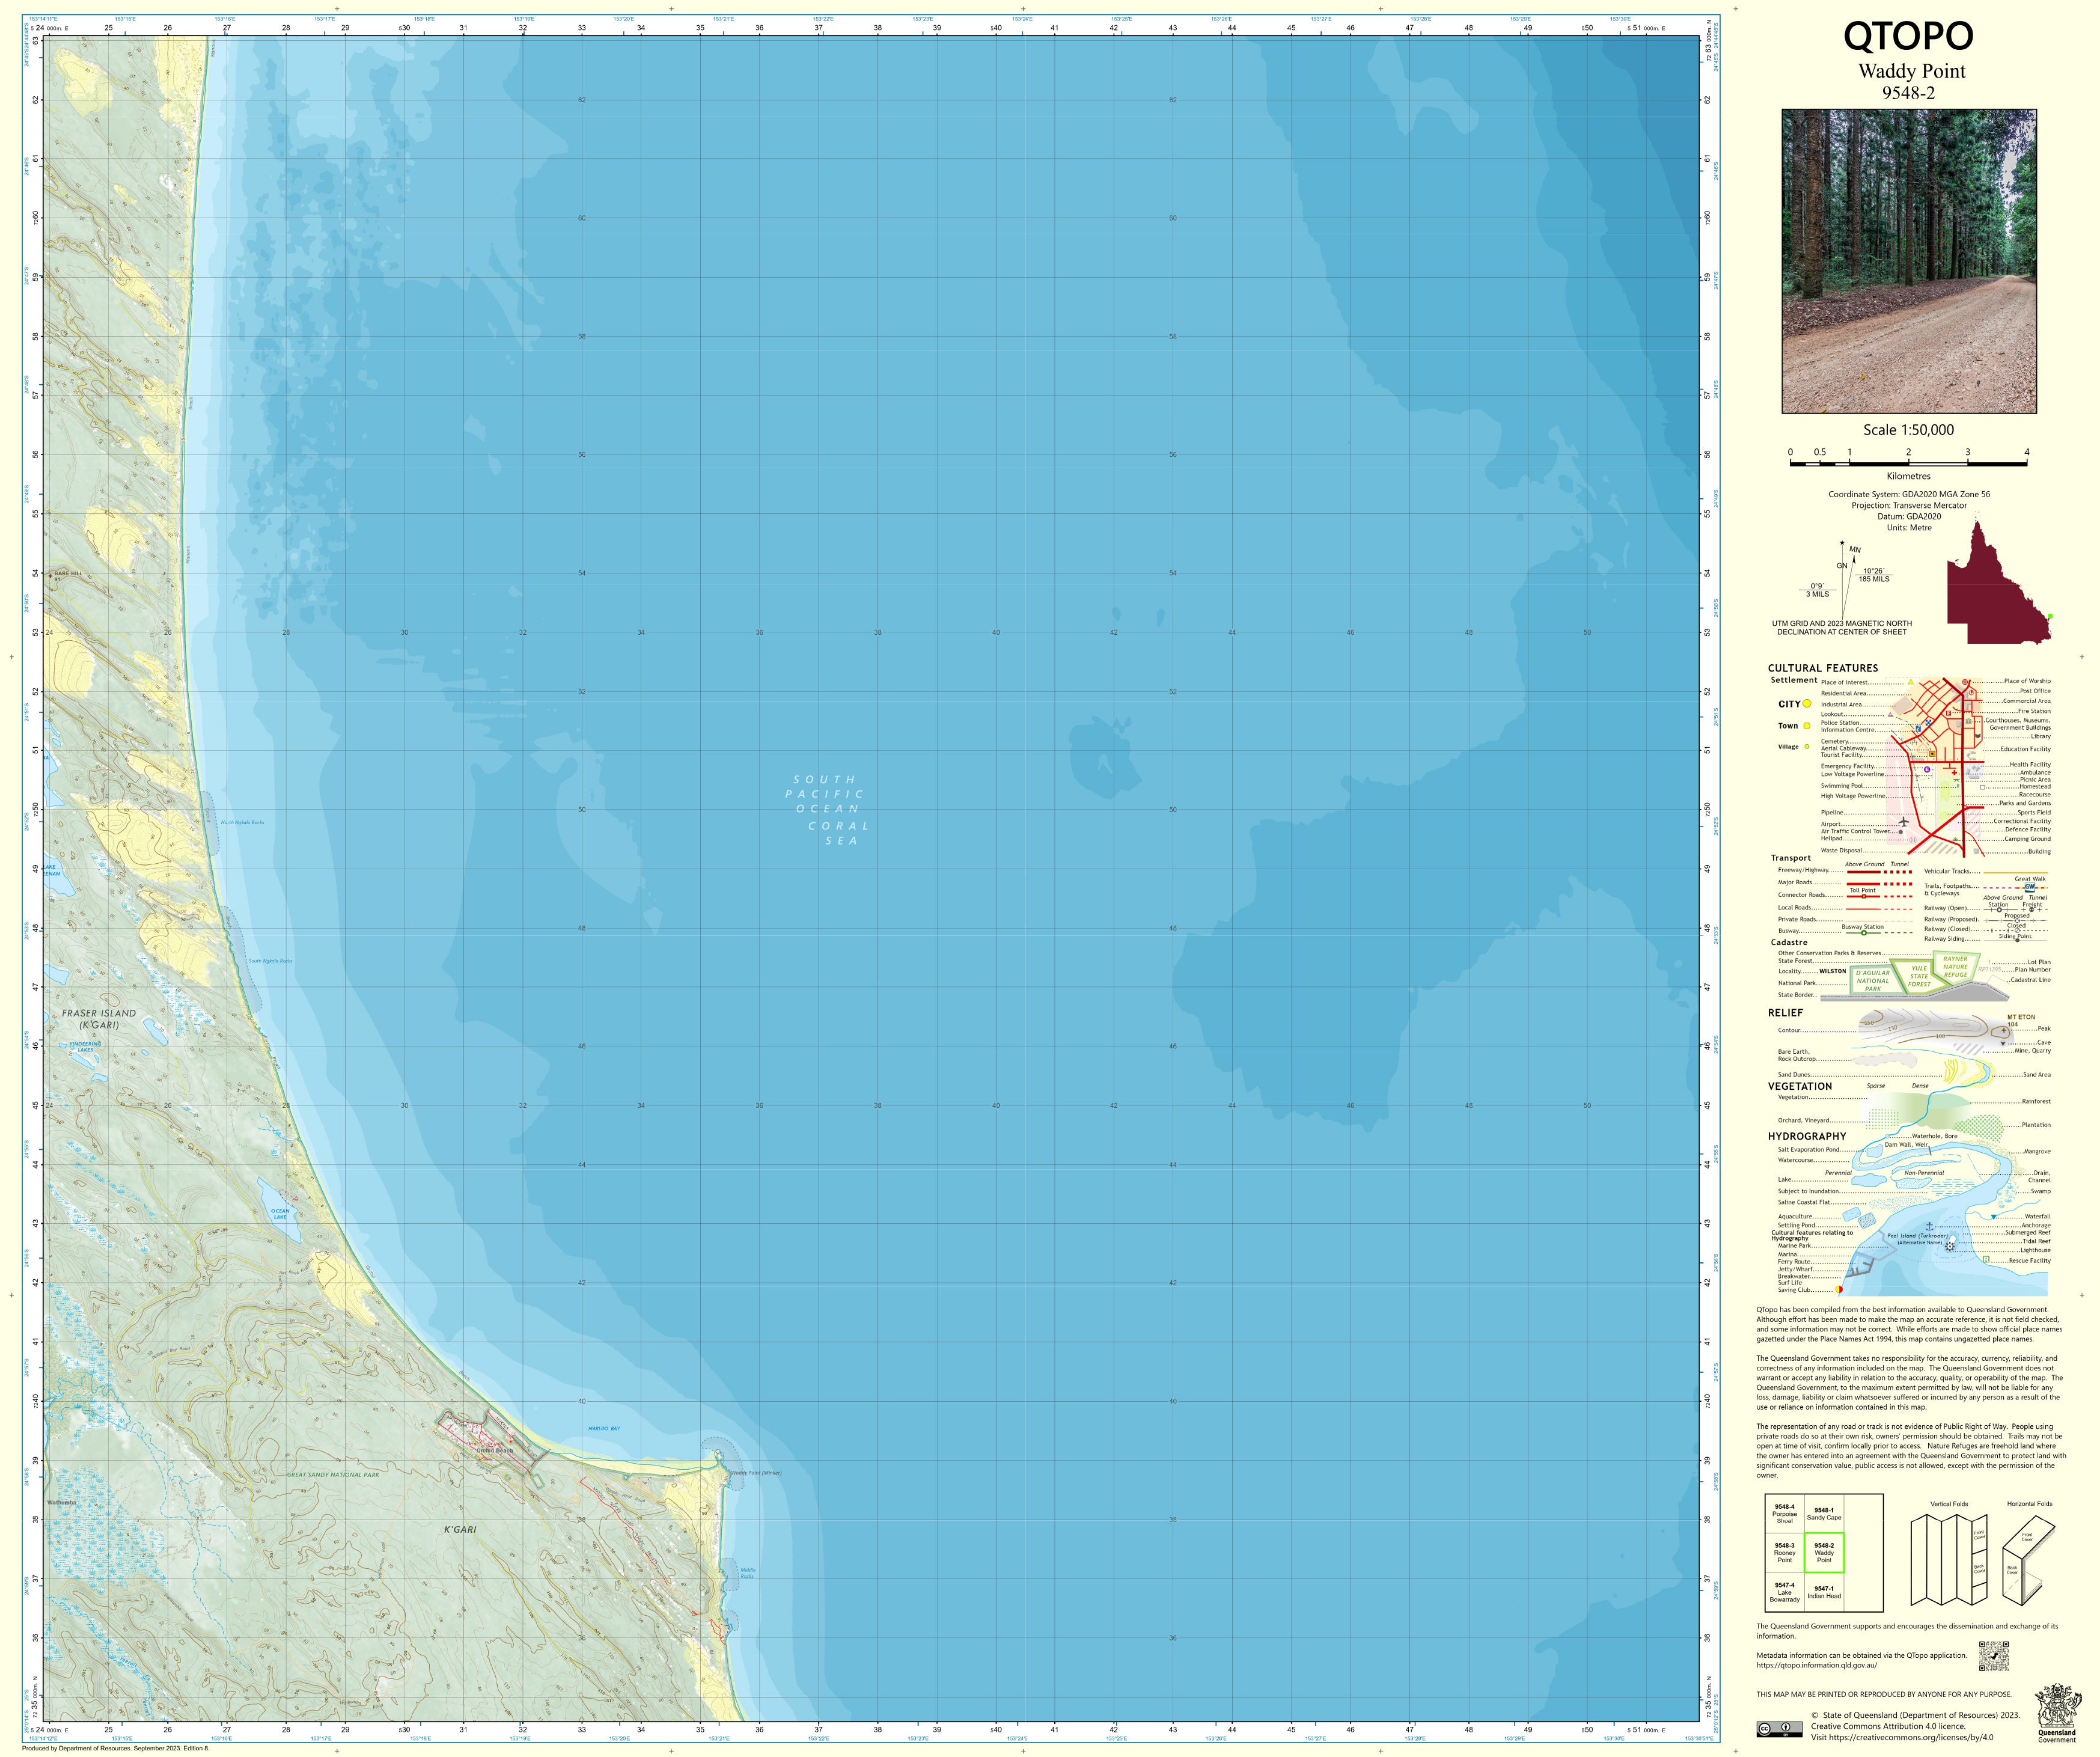Click the Orchid Beach settlement on the map
Image resolution: width=2100 pixels, height=1757 pixels.
point(494,1450)
